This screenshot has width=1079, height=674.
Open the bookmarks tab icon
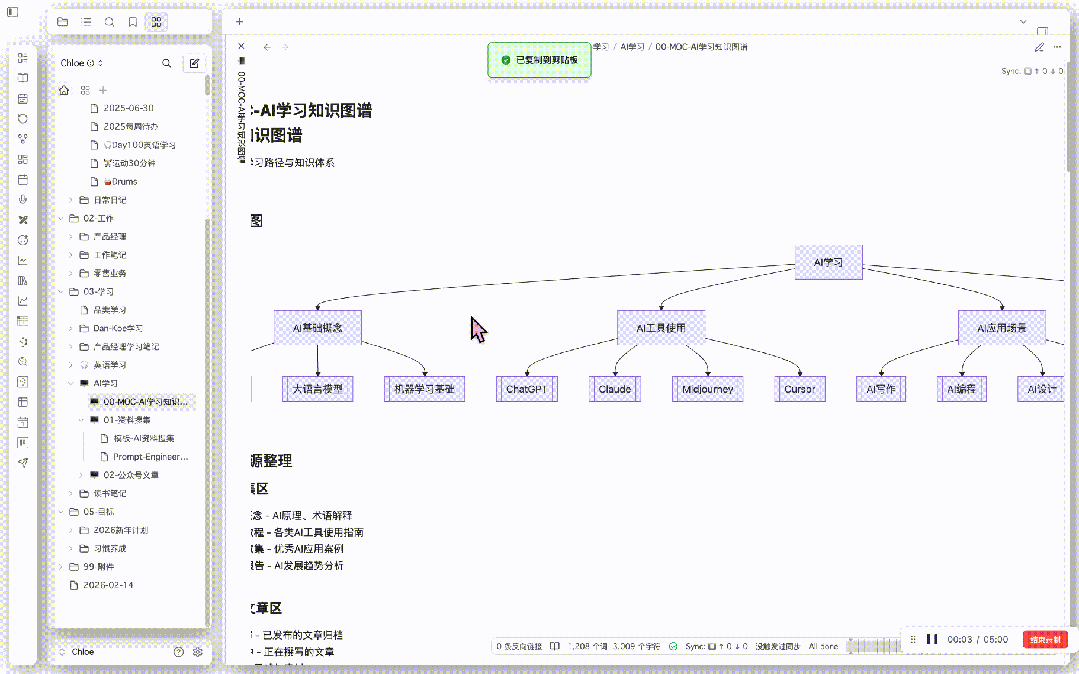click(133, 22)
